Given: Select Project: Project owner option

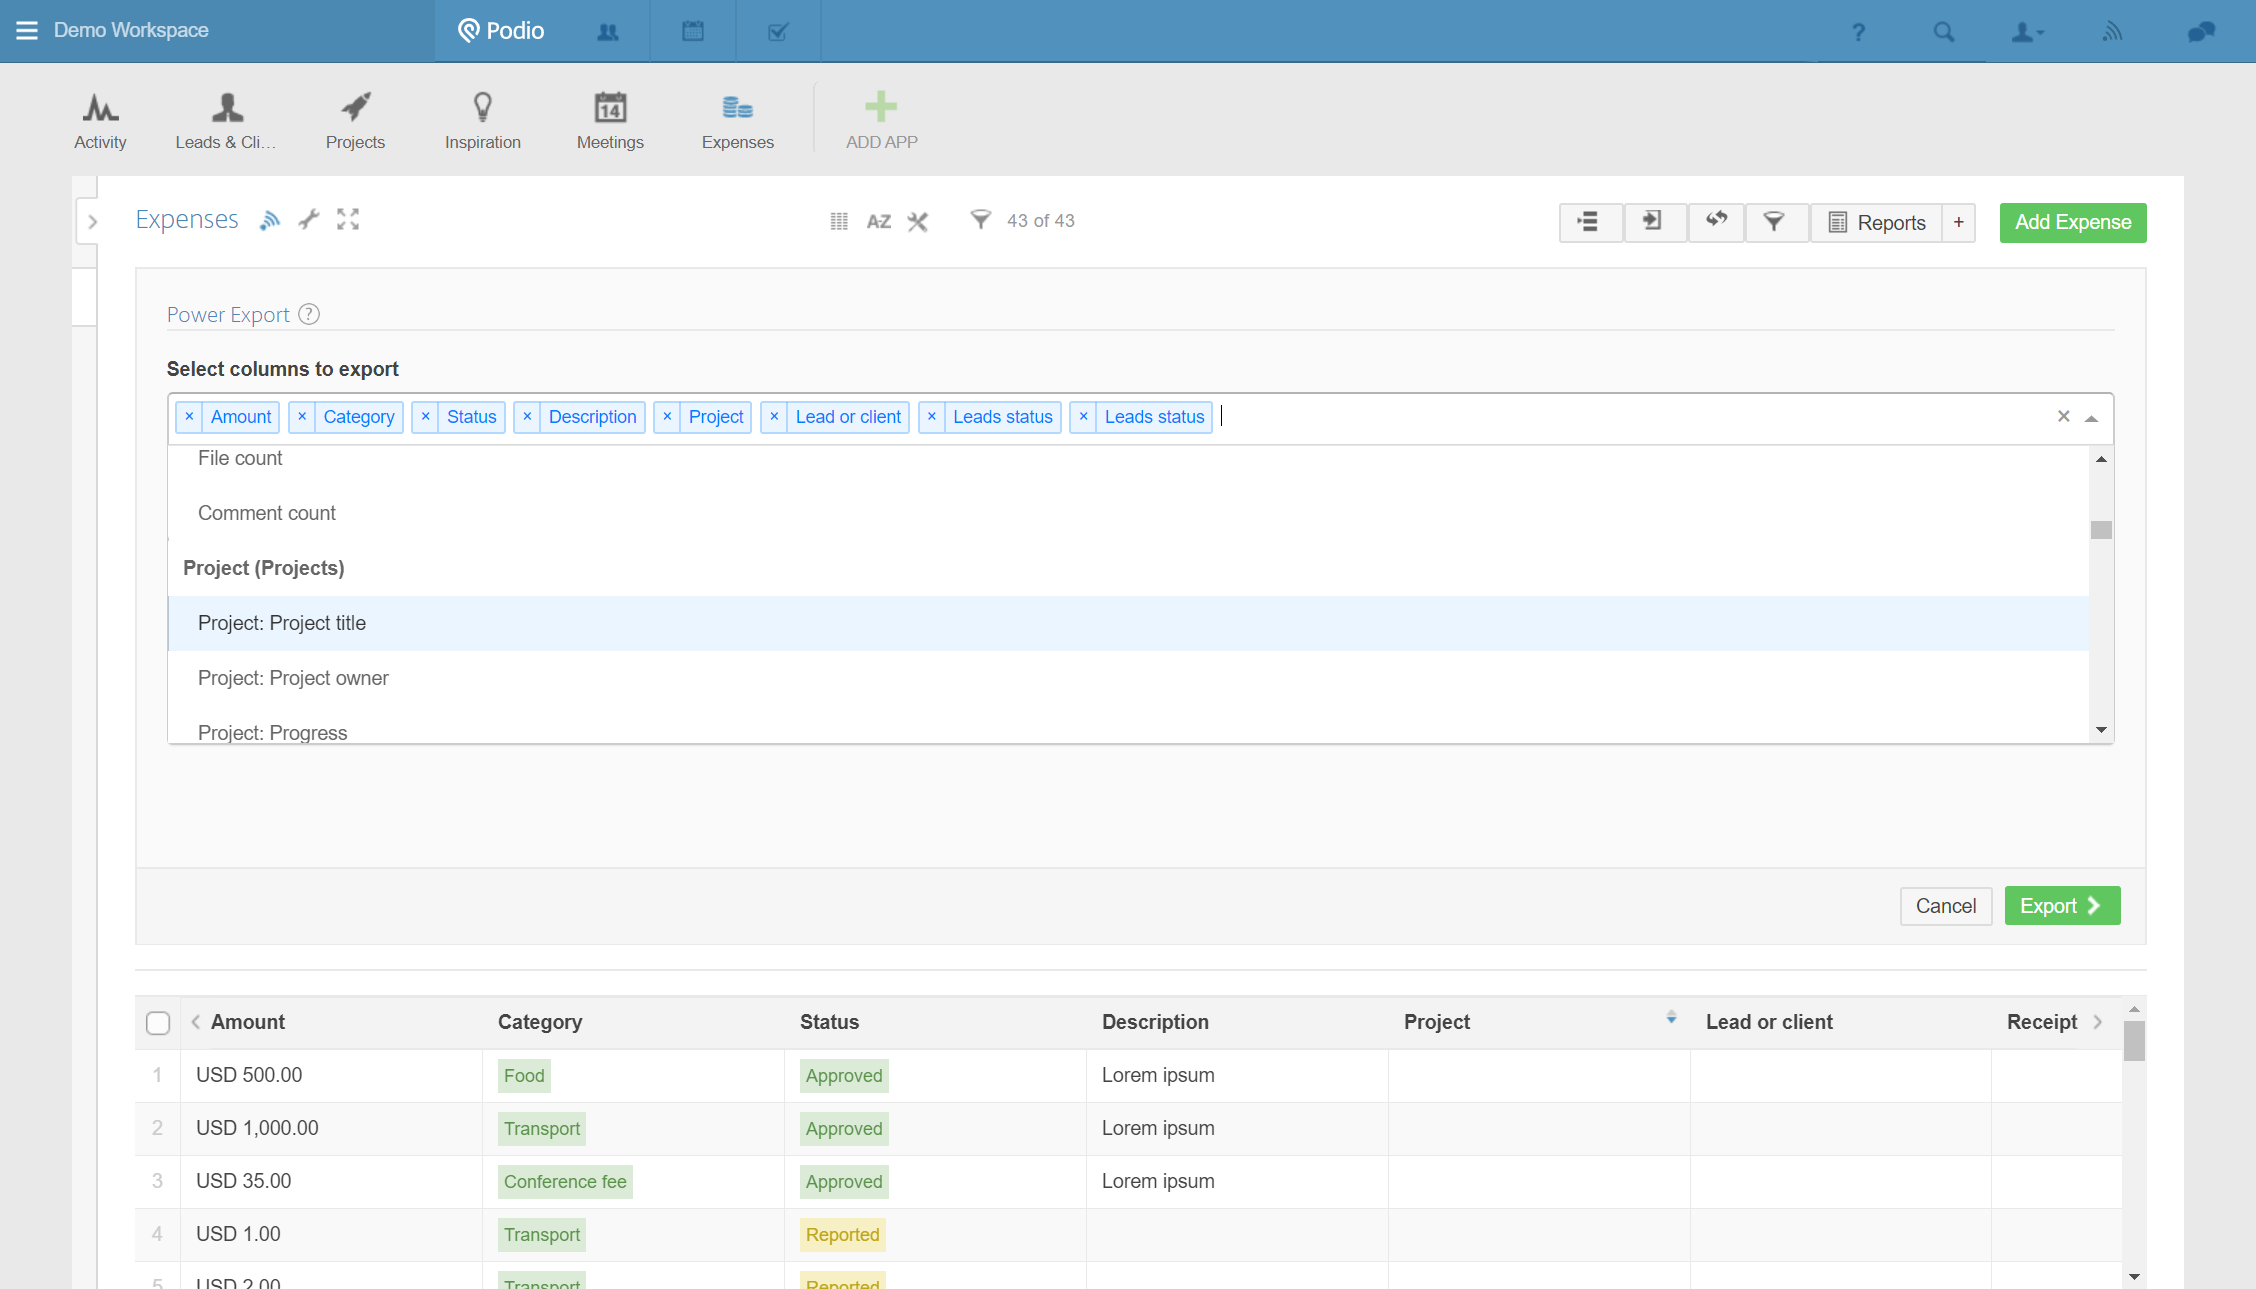Looking at the screenshot, I should [x=293, y=678].
